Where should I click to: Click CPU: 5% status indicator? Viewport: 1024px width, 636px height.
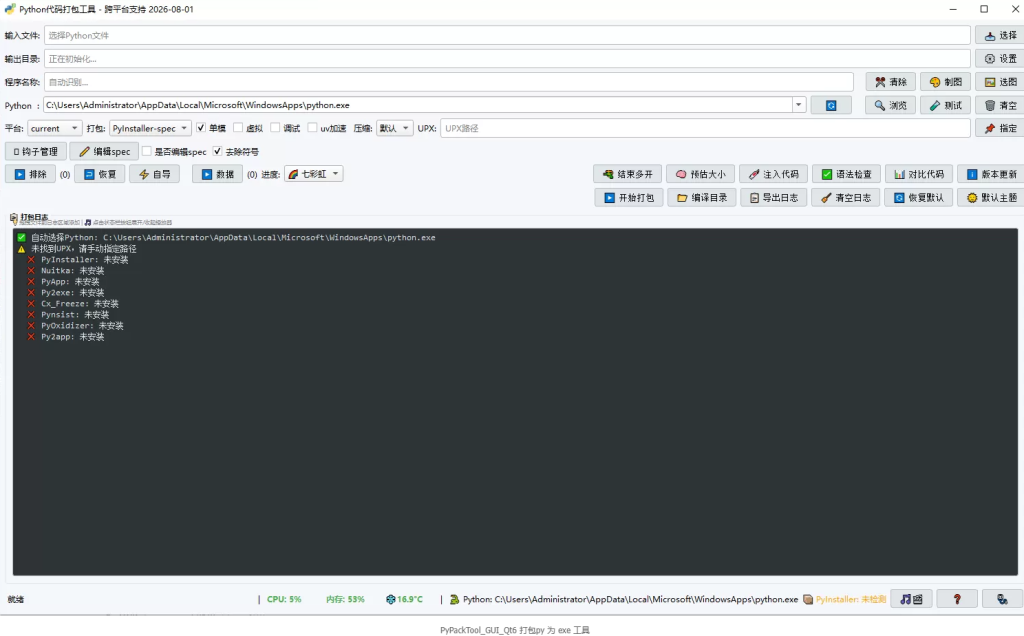point(284,599)
